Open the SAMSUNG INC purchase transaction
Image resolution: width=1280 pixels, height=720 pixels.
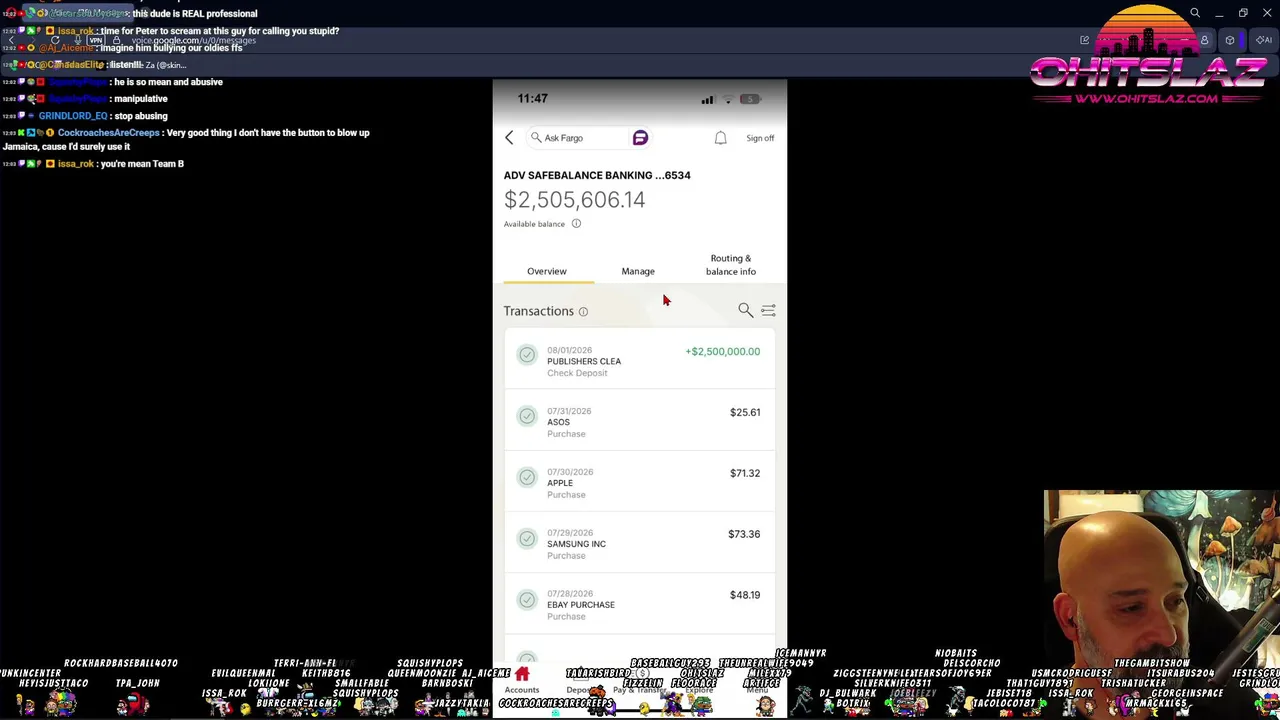pos(639,544)
